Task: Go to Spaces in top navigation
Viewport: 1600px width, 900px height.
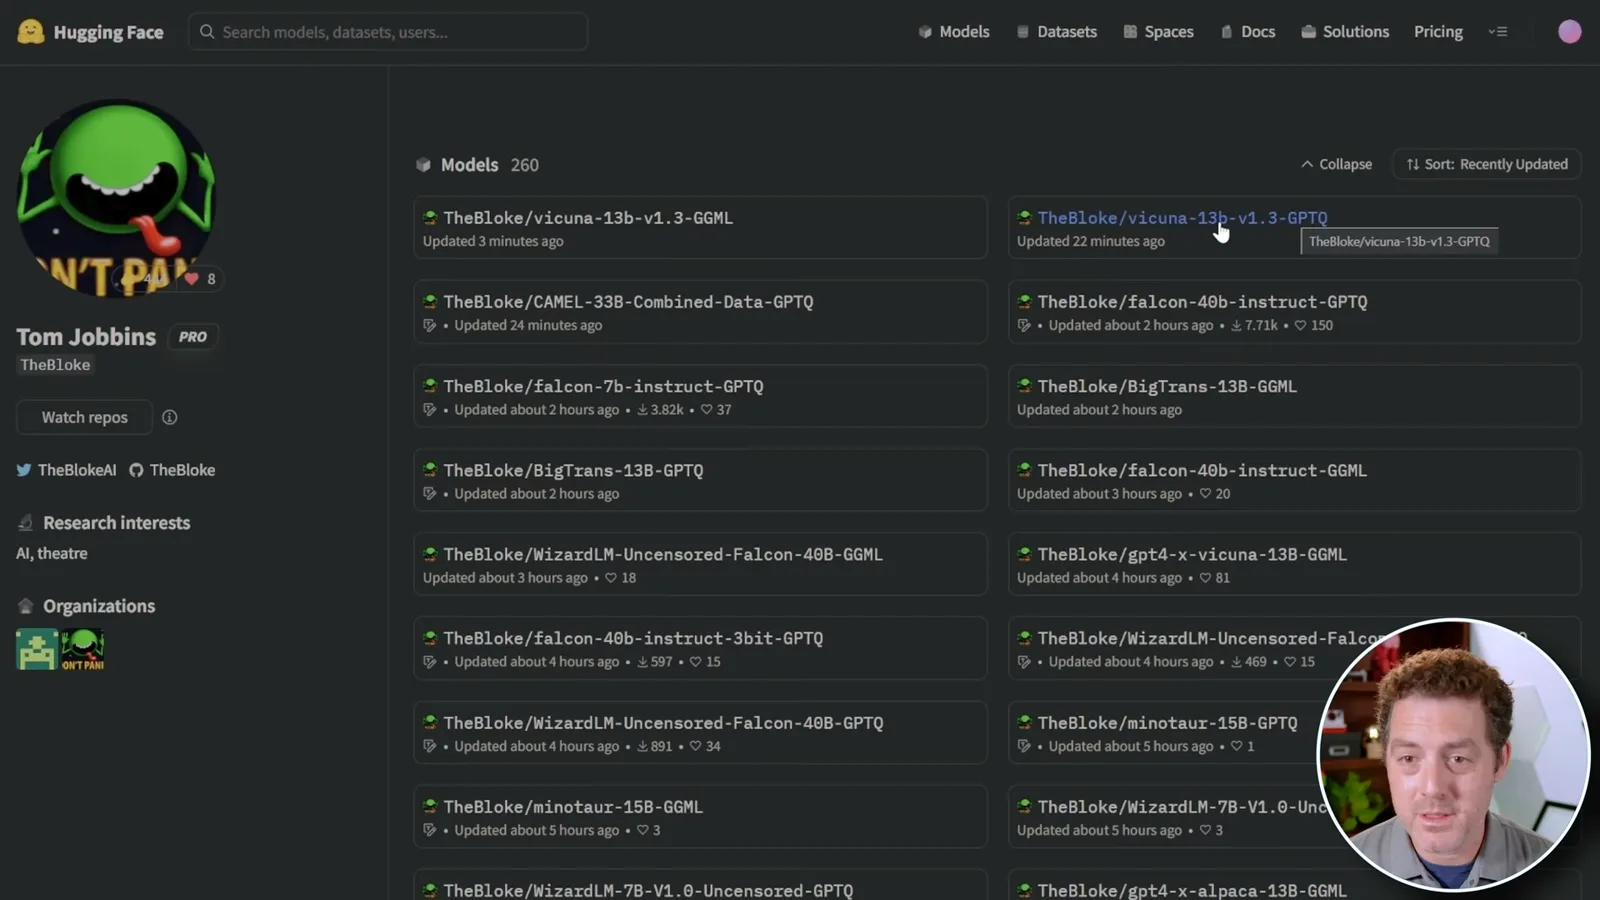Action: (x=1158, y=32)
